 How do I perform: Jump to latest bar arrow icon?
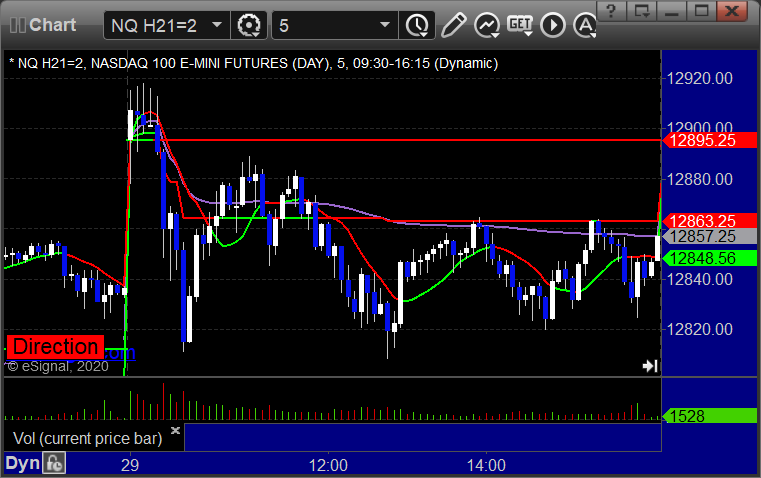(x=650, y=365)
